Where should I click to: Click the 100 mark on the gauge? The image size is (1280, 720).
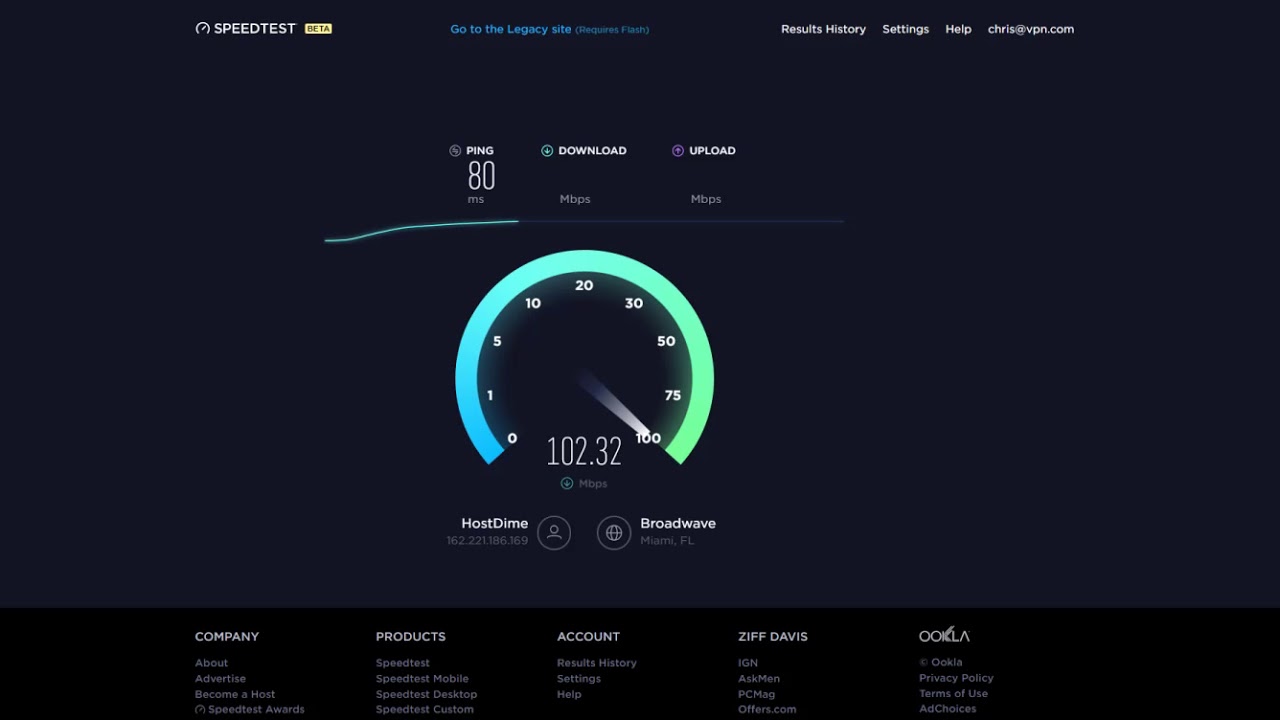[648, 438]
